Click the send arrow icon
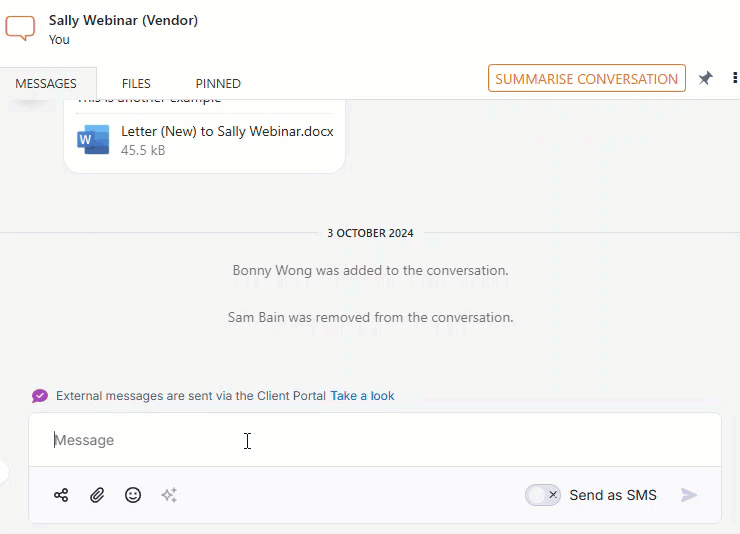This screenshot has width=740, height=534. point(689,495)
